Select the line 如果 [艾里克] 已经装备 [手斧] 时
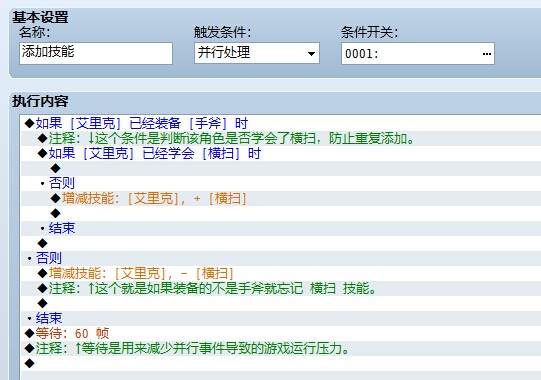This screenshot has height=380, width=541. coord(281,123)
